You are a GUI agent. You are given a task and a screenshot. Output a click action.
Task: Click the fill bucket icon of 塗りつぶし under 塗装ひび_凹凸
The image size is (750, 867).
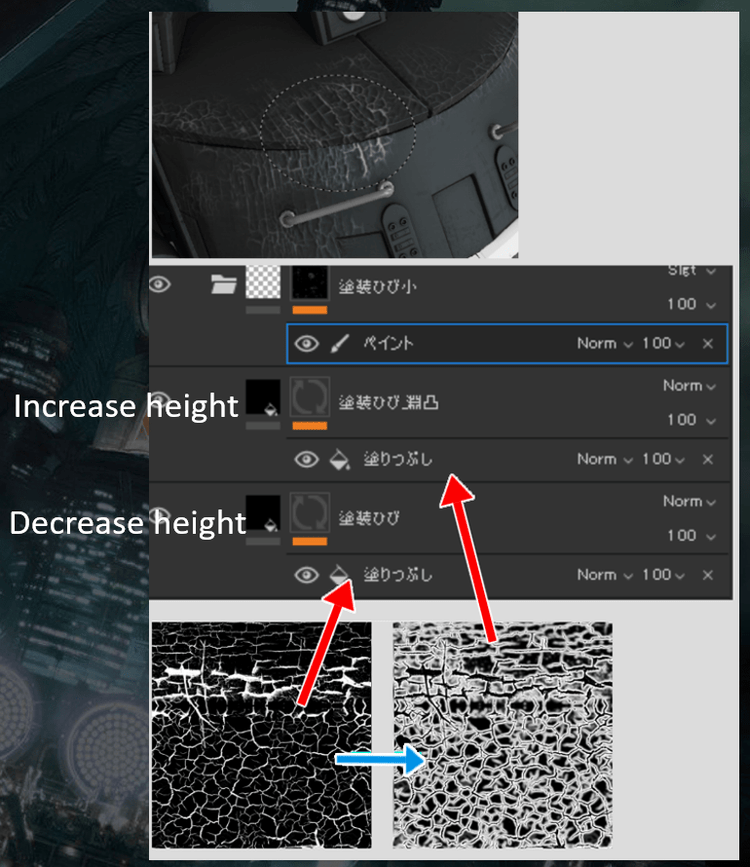(340, 459)
